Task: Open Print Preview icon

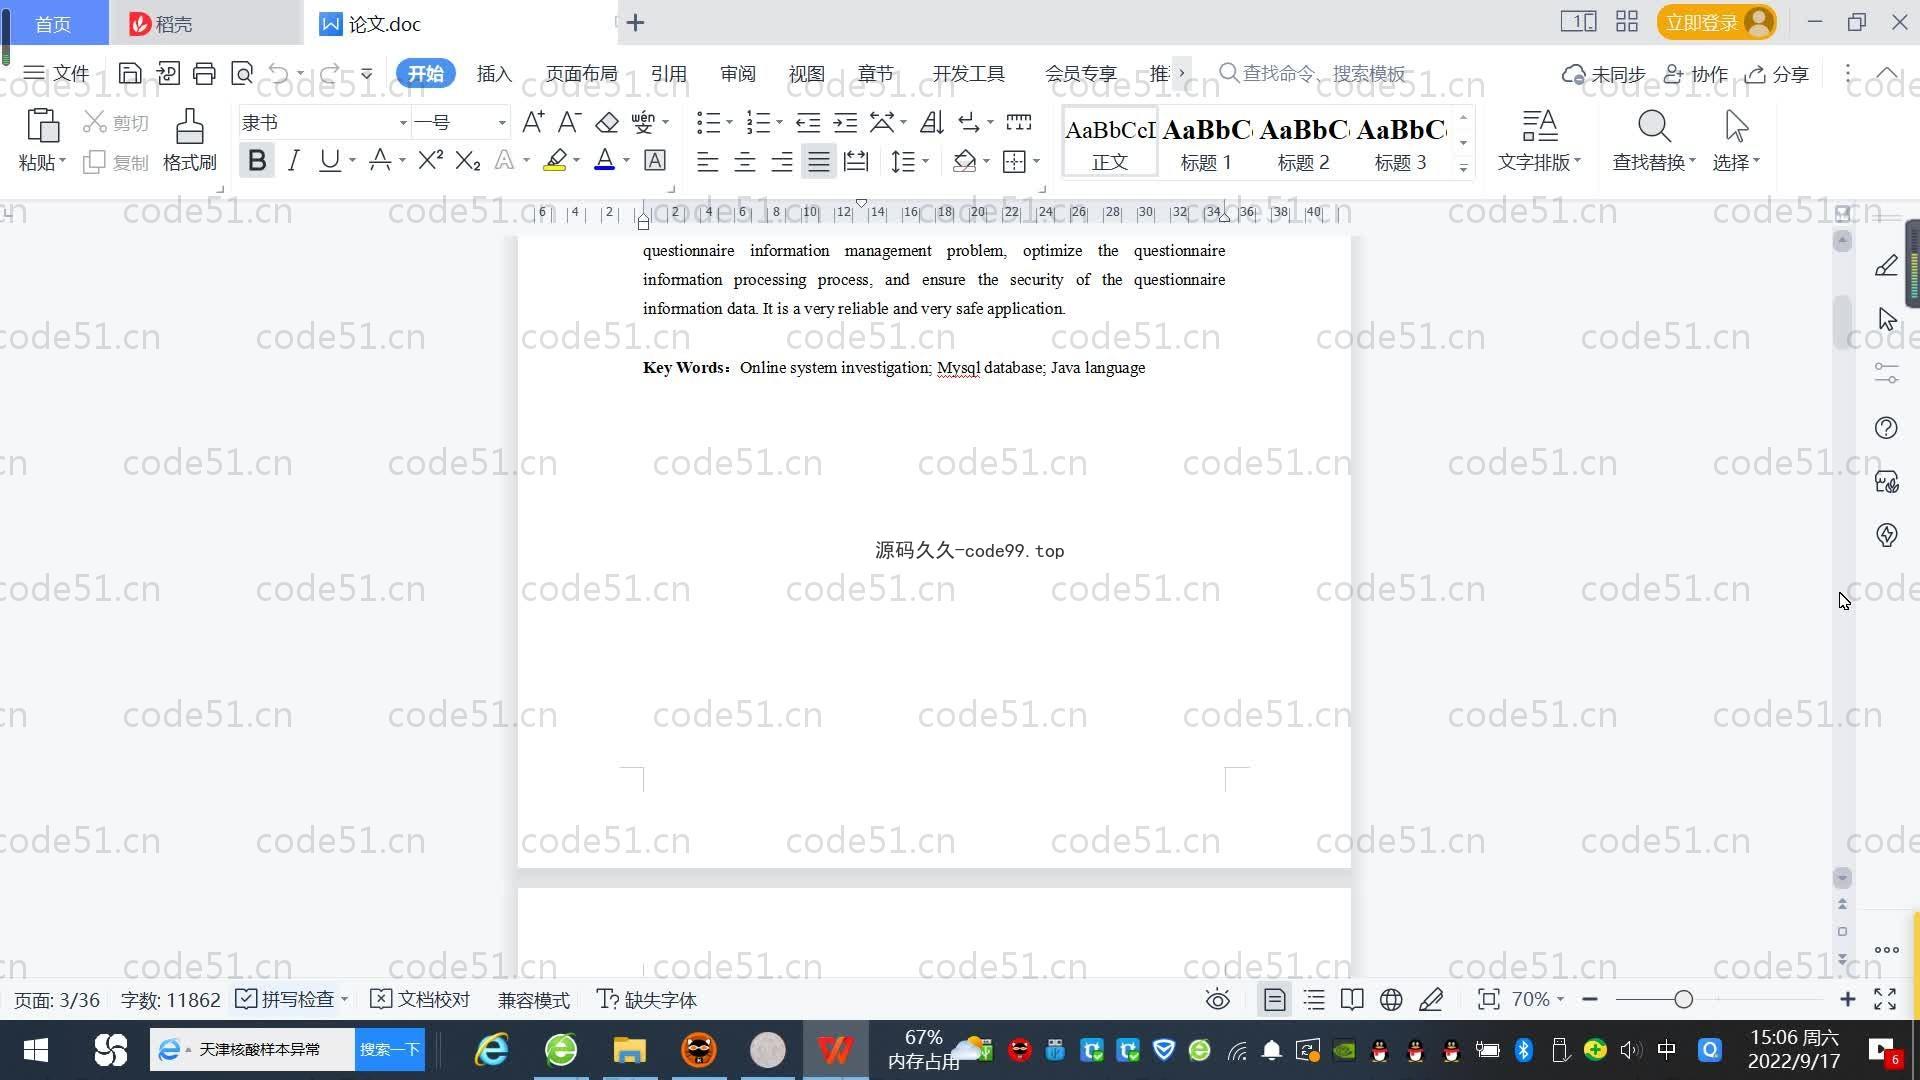Action: [x=241, y=73]
